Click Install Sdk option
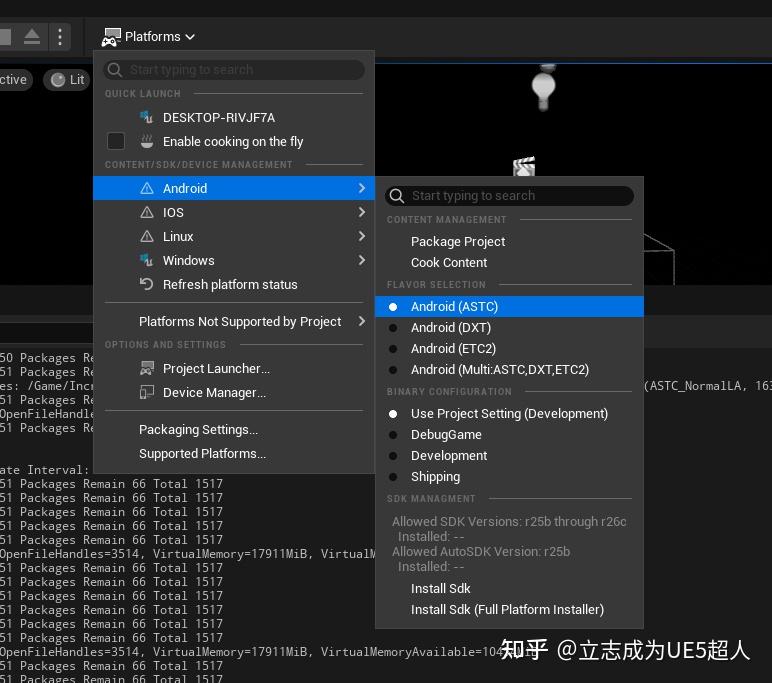772x683 pixels. (x=510, y=588)
